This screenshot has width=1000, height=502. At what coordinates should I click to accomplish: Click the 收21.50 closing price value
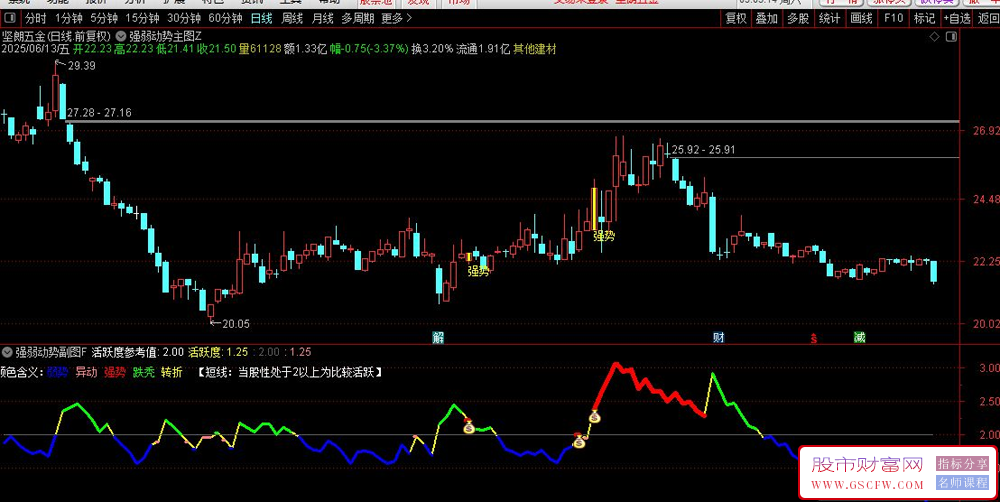[x=216, y=49]
